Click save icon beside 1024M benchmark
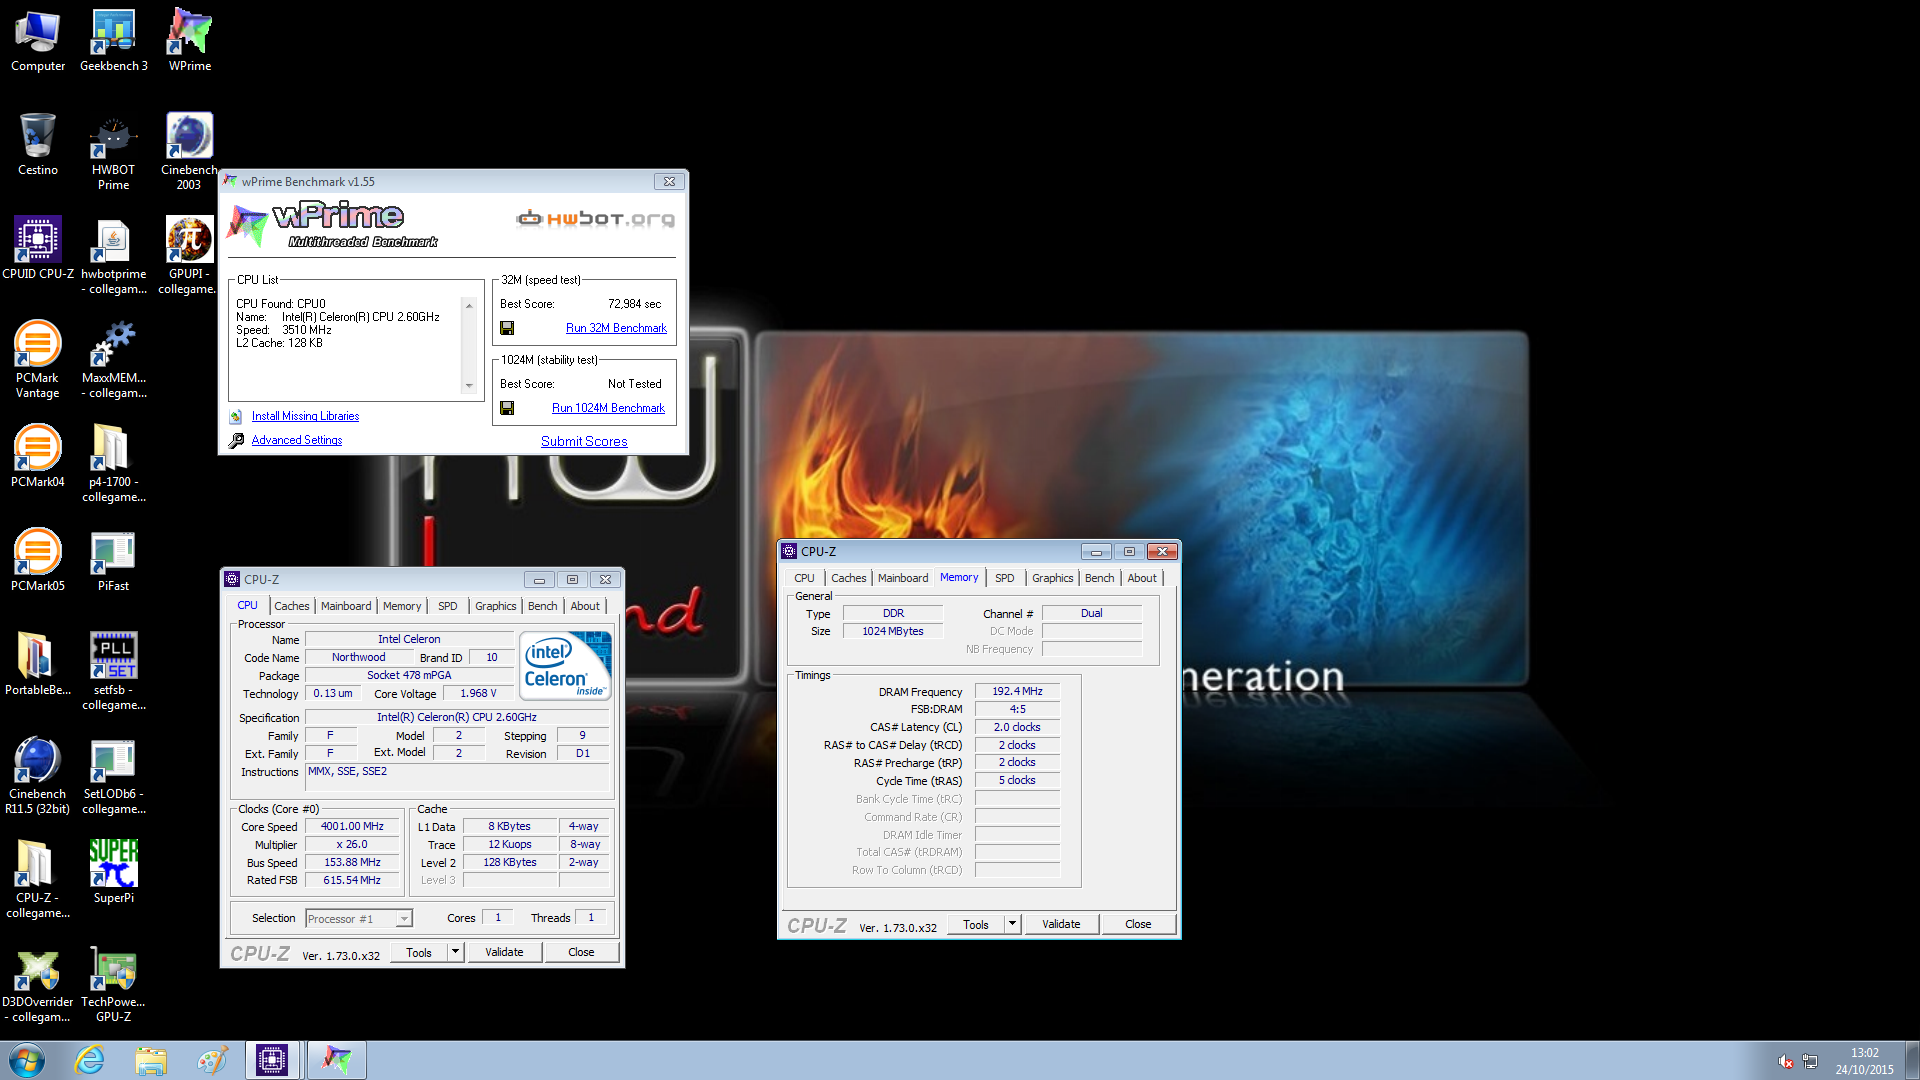 pyautogui.click(x=507, y=408)
